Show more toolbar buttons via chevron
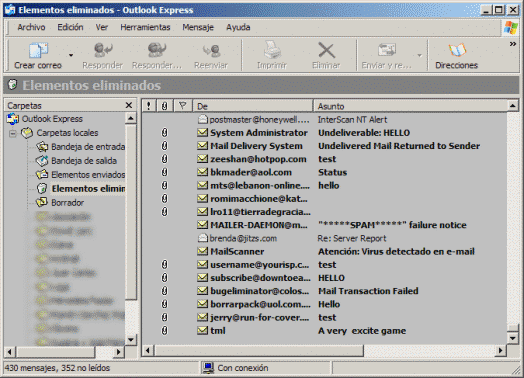 pyautogui.click(x=513, y=44)
